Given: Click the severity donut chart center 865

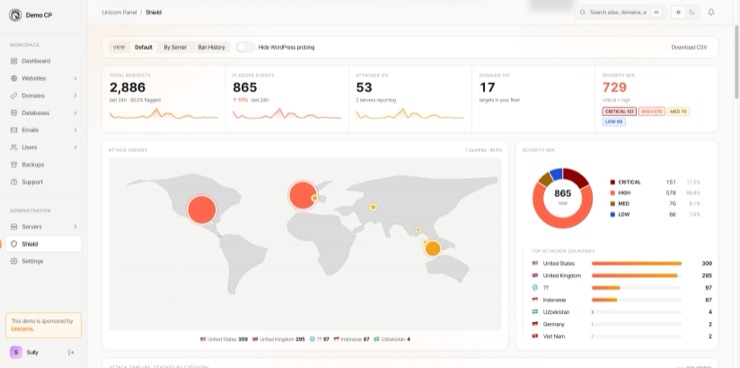Looking at the screenshot, I should [563, 193].
